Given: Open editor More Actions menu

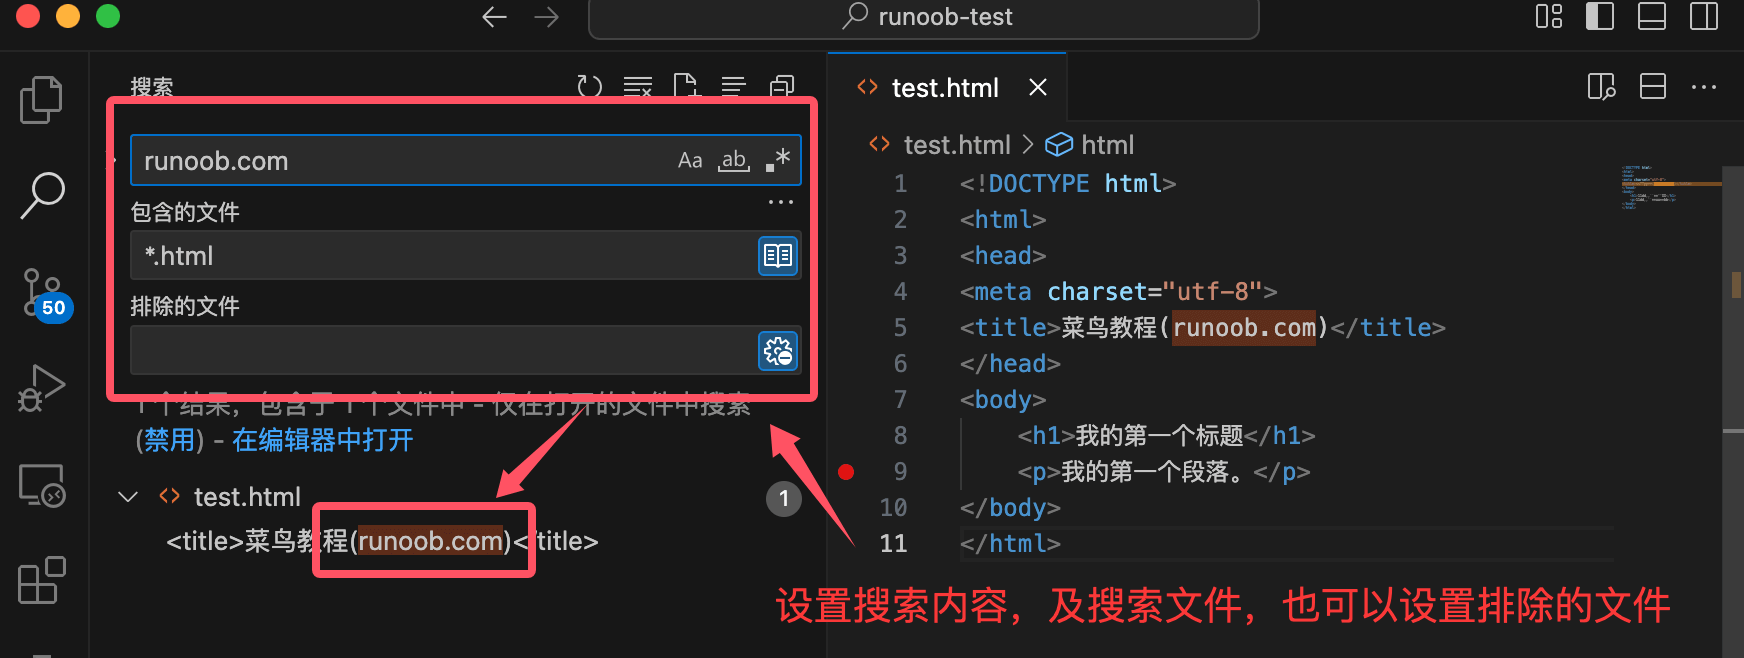Looking at the screenshot, I should (1704, 87).
